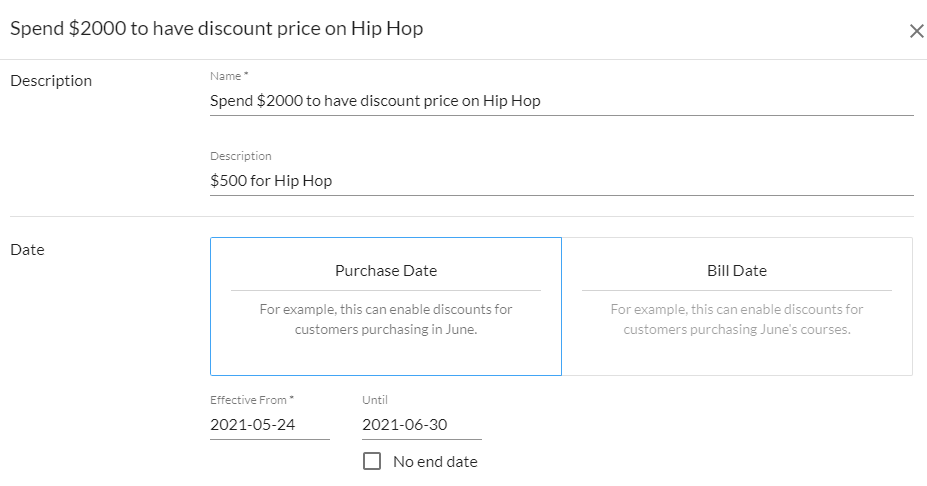The width and height of the screenshot is (927, 486).
Task: Click the small 'Name *' field label
Action: click(x=229, y=76)
